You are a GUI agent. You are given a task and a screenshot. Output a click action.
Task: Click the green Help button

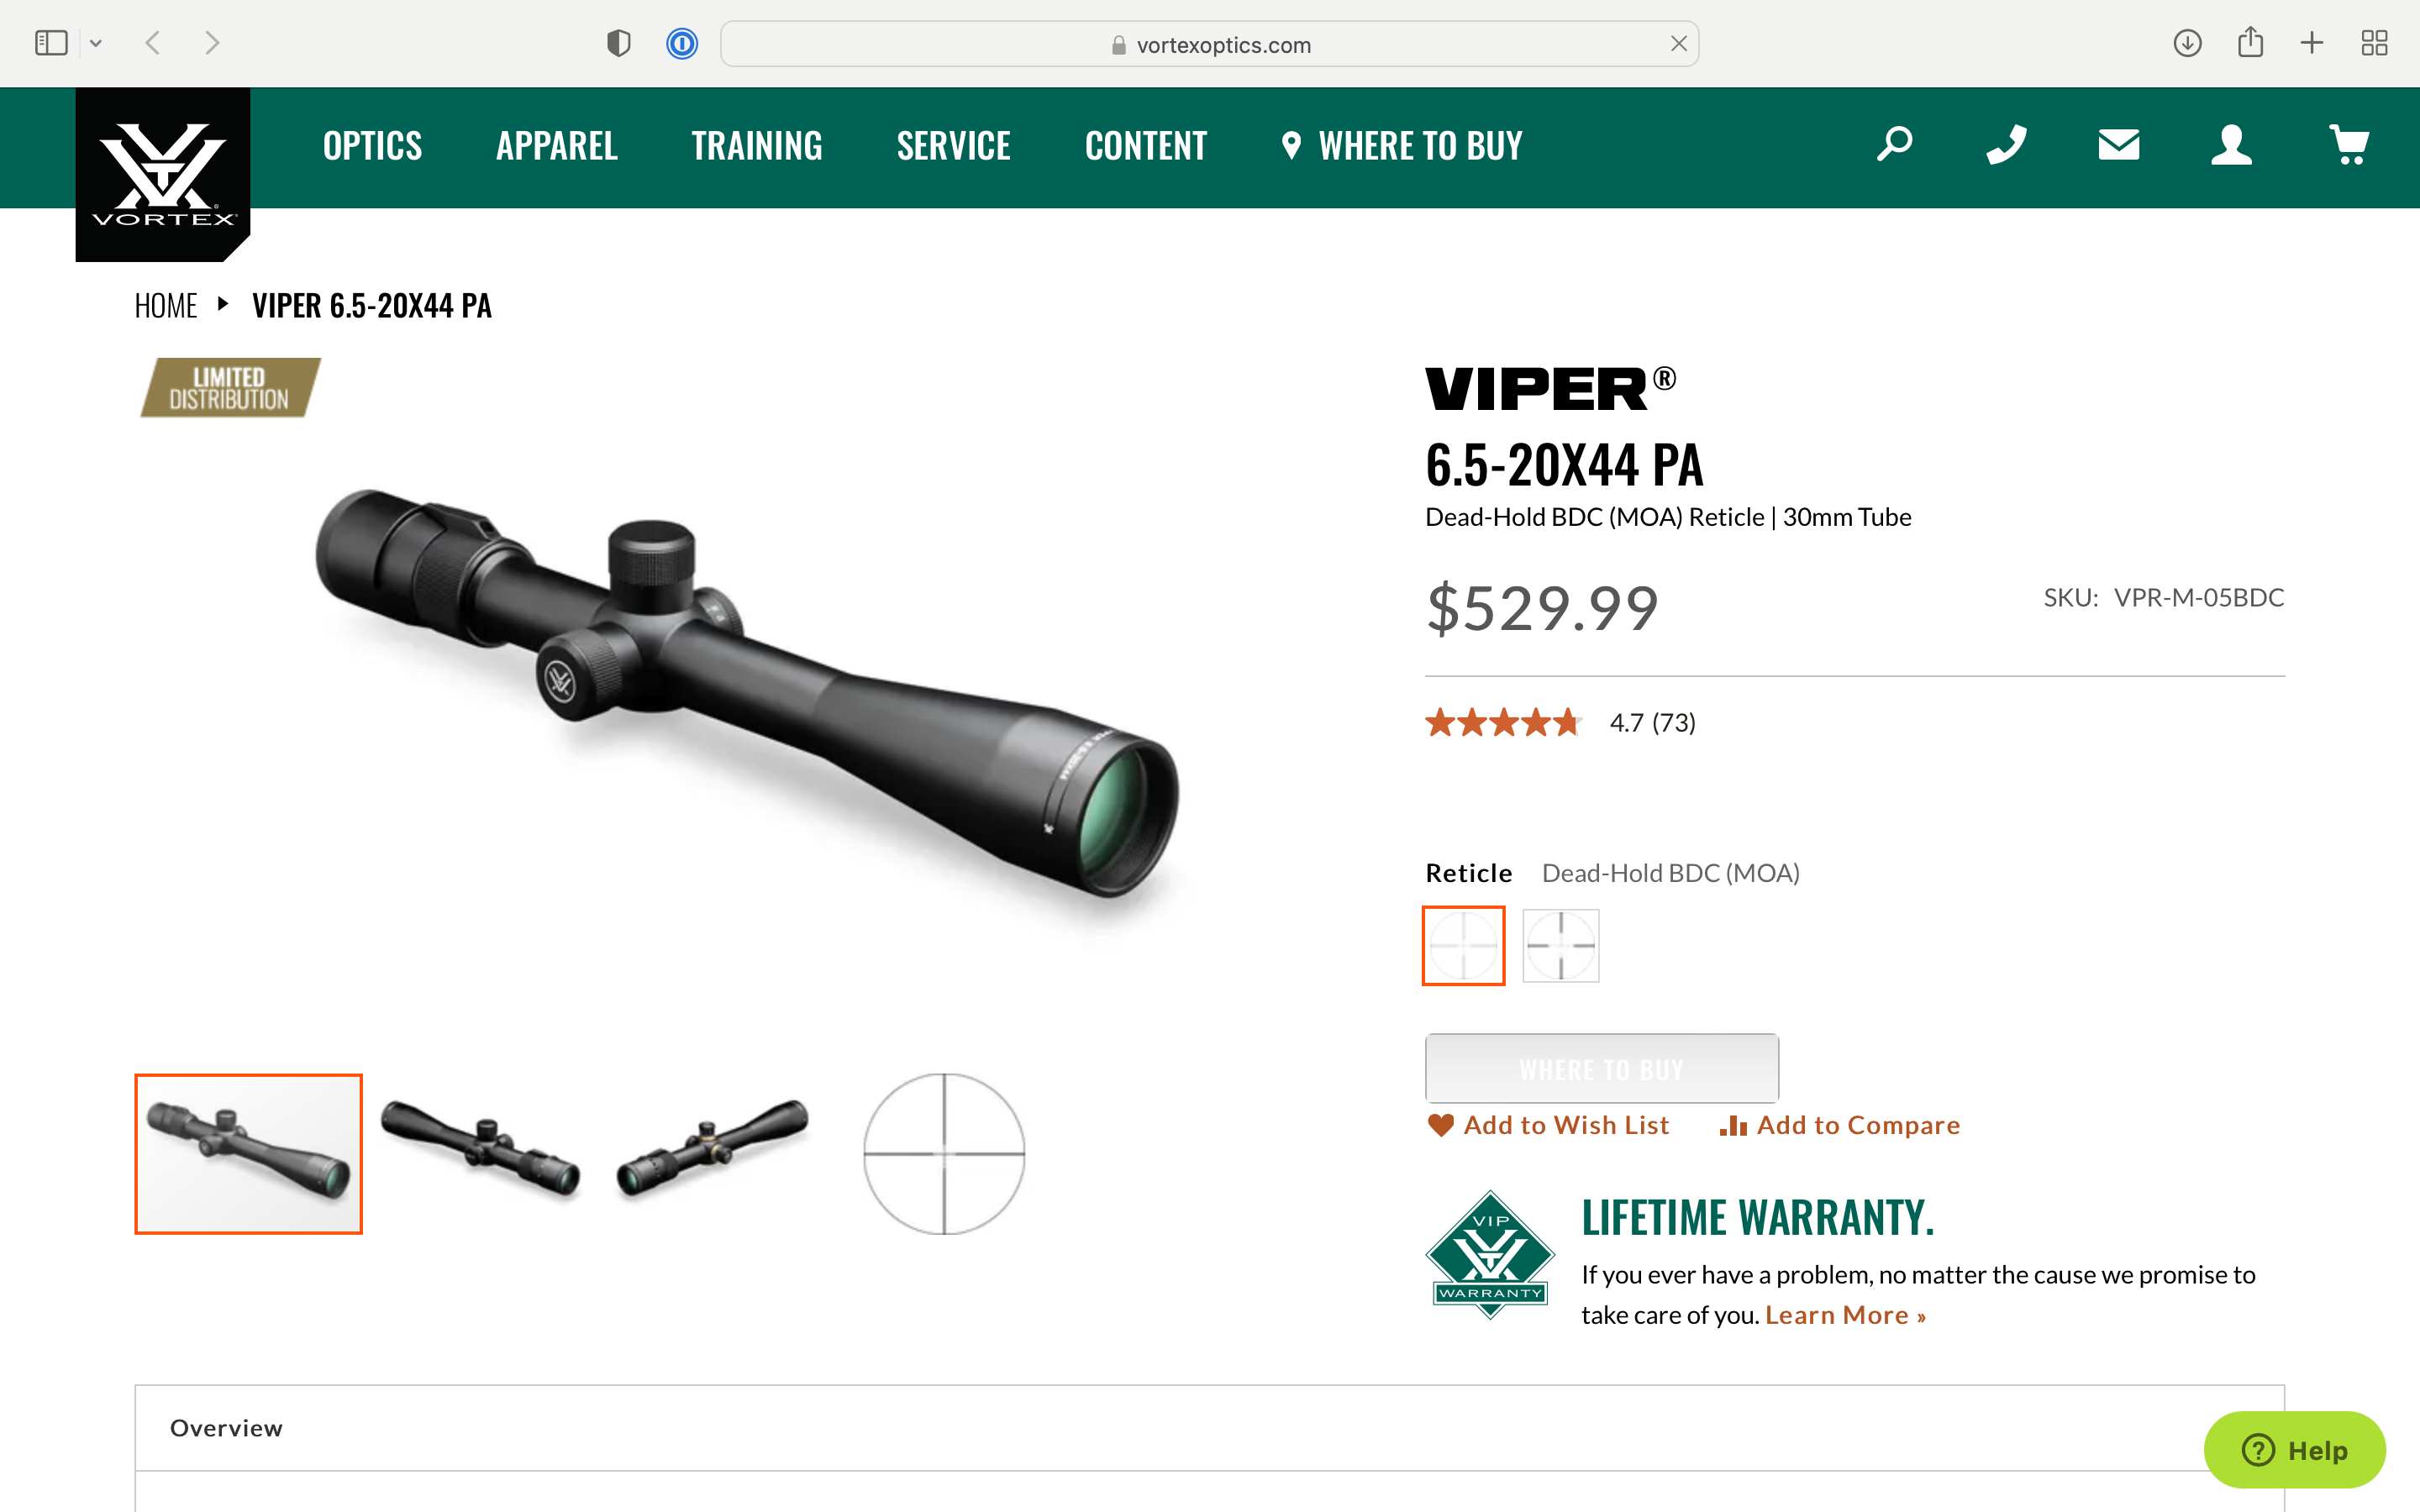click(x=2294, y=1449)
